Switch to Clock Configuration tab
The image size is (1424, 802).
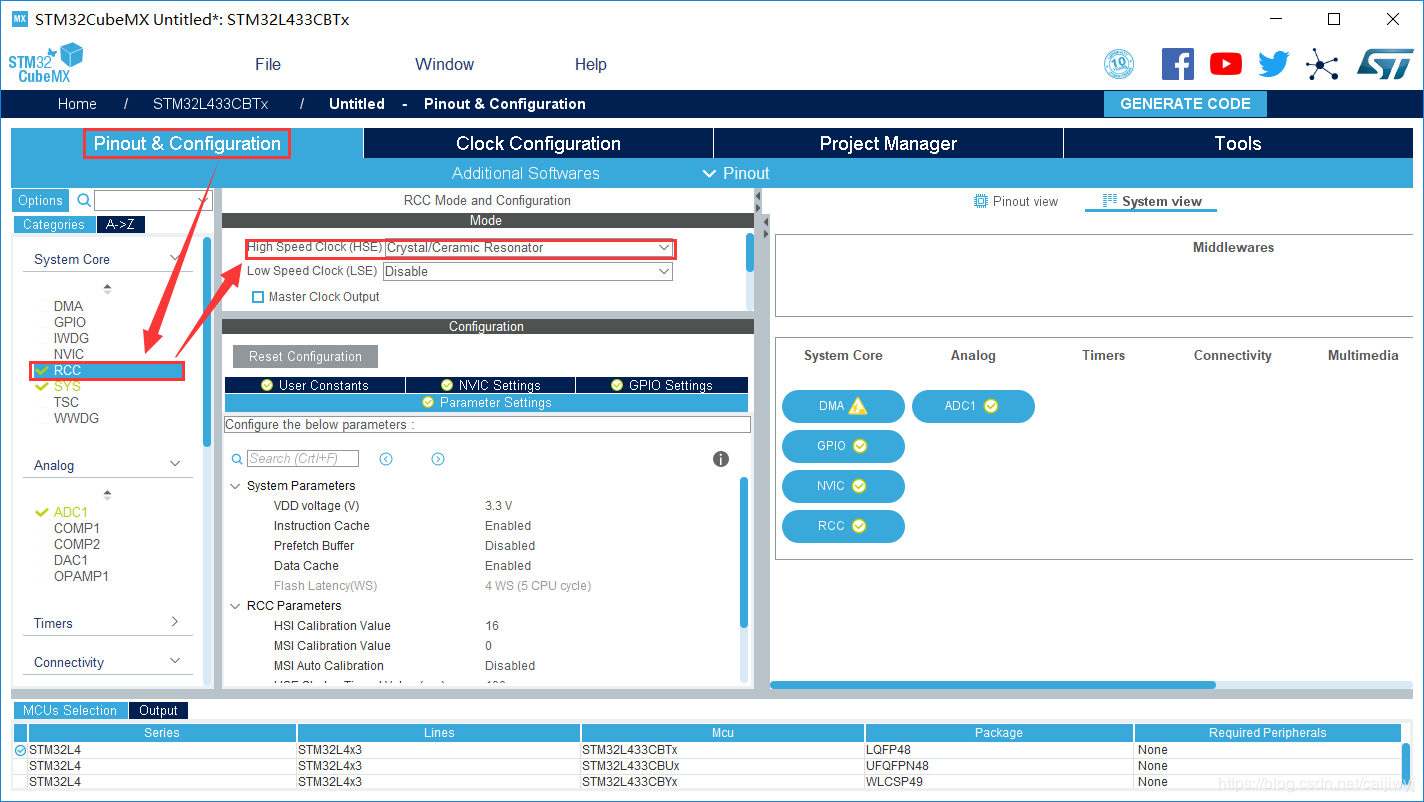tap(538, 143)
